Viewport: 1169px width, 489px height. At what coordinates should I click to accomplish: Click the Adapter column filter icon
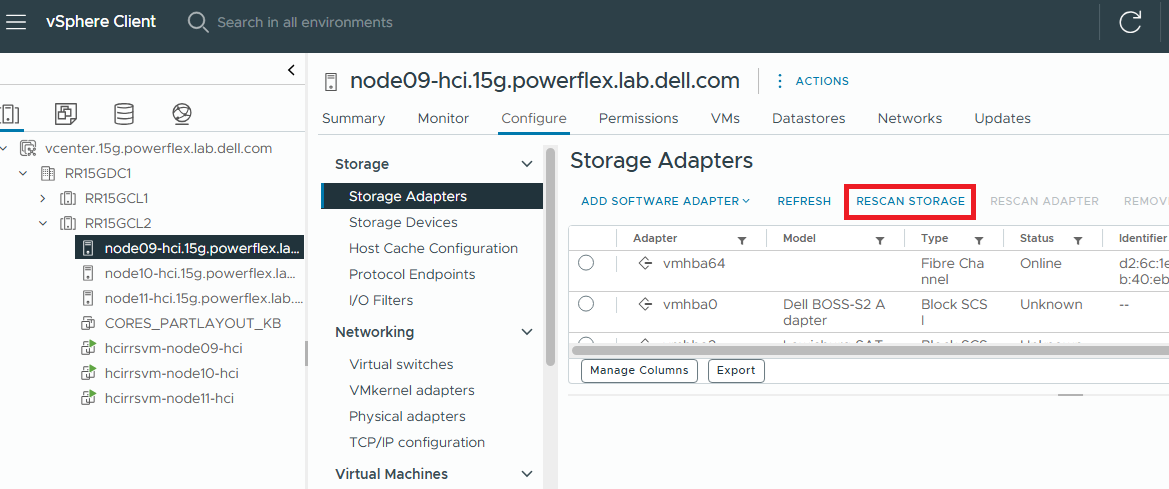pos(742,240)
